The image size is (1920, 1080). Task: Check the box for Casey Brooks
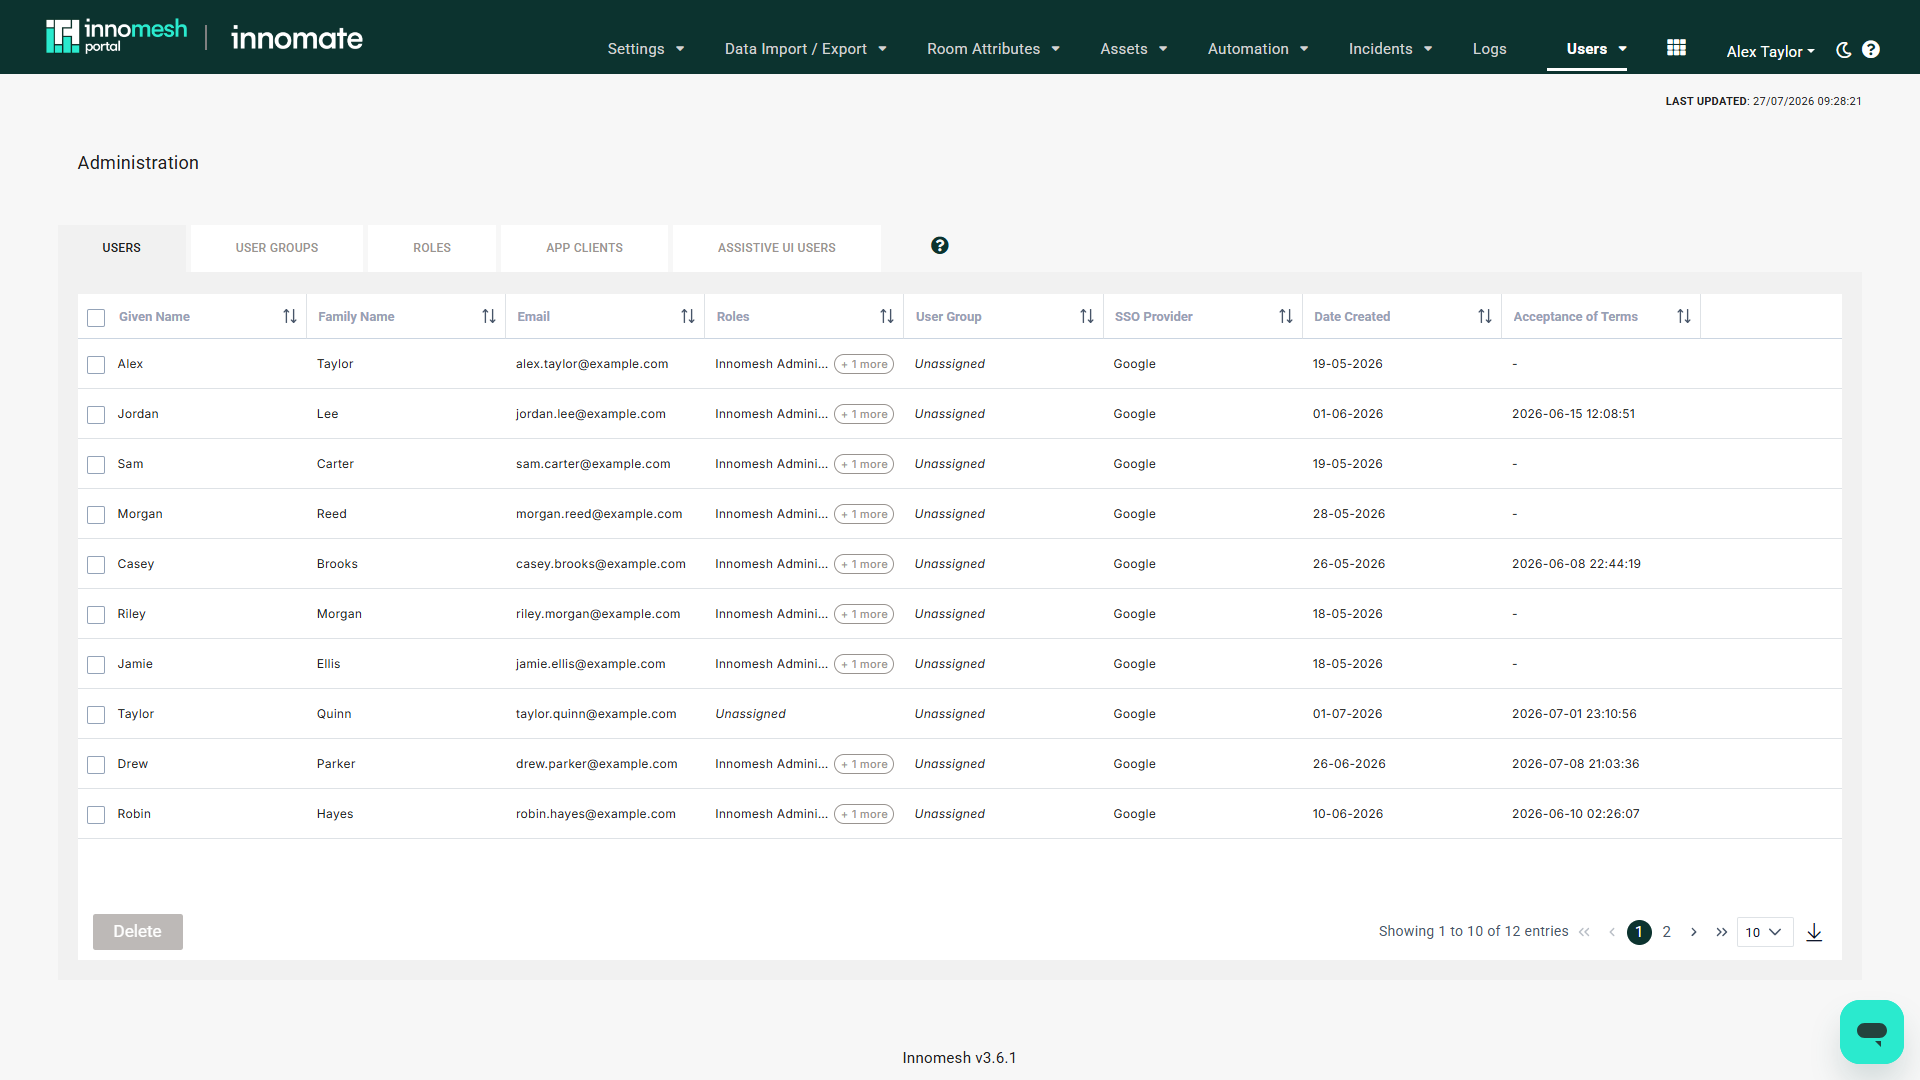96,565
